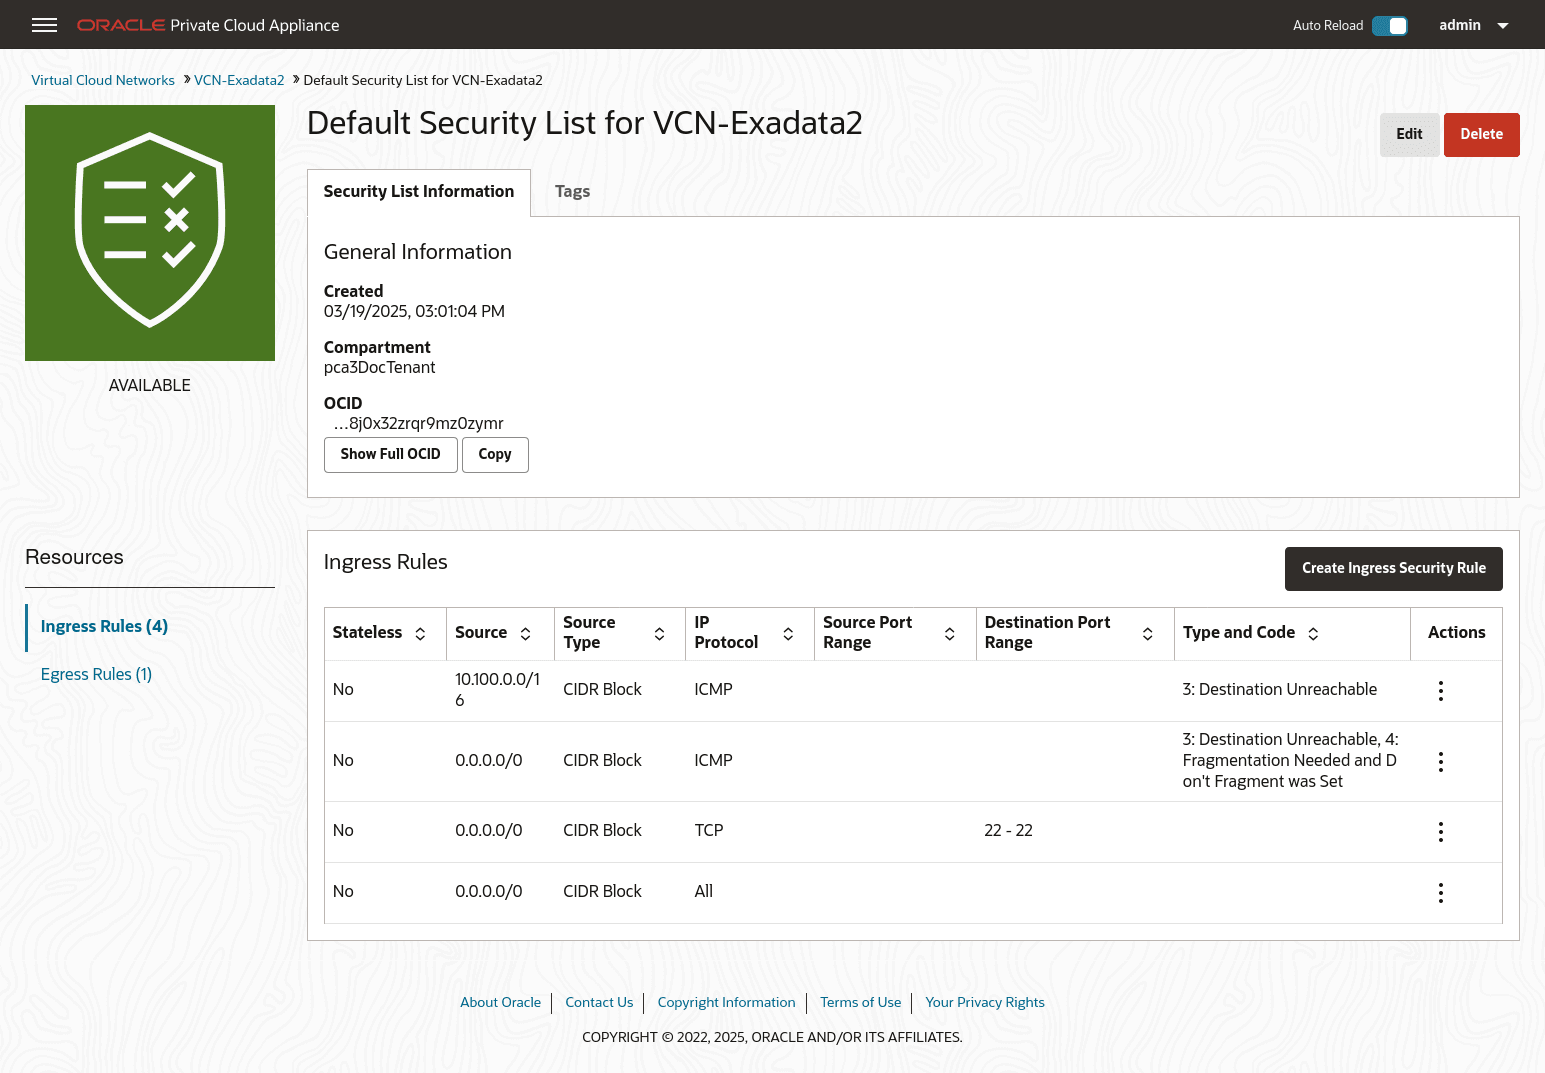Open actions menu for Fragmentation Needed ICMP rule
1545x1073 pixels.
[x=1440, y=762]
